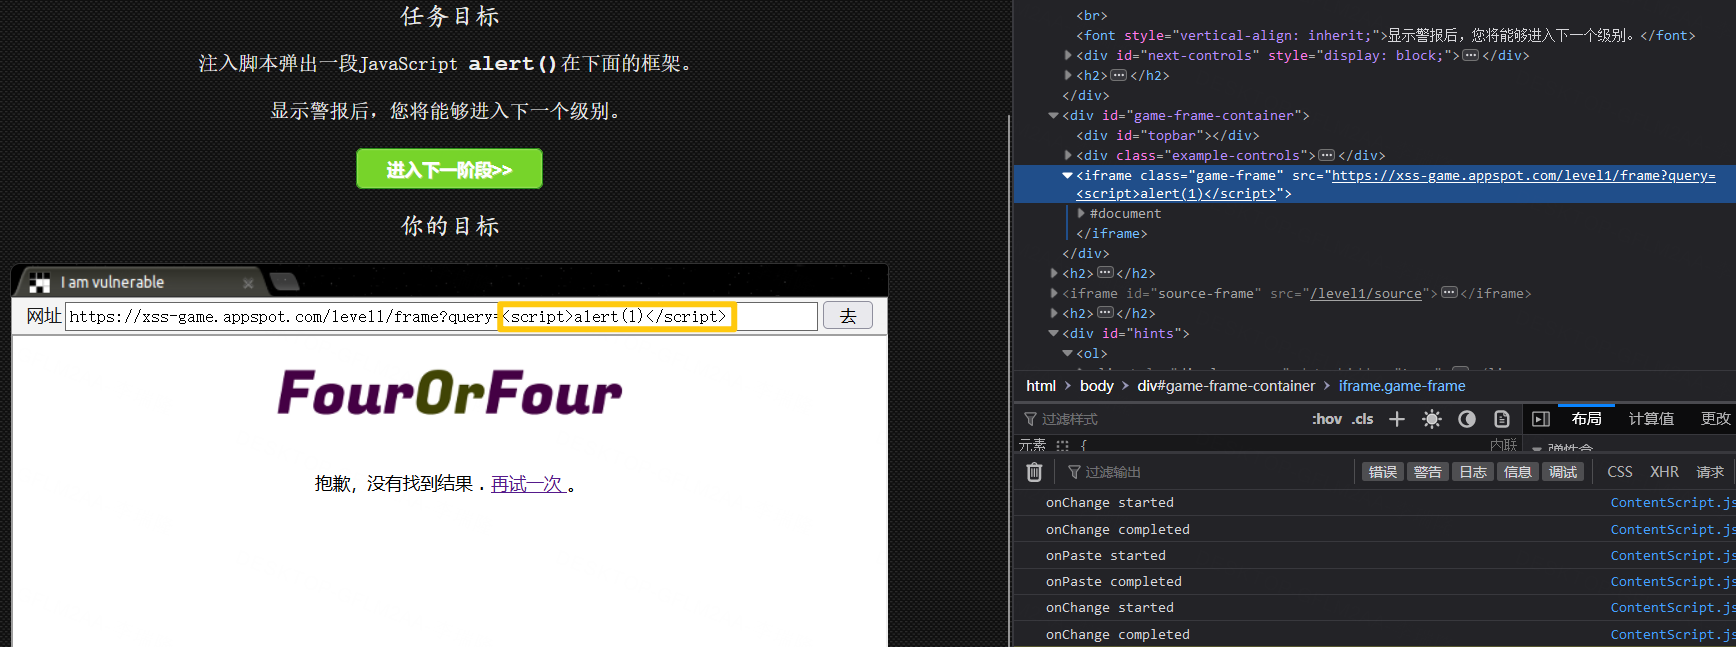Click the grid icon beside 元素 rule
Viewport: 1736px width, 647px height.
(1062, 445)
